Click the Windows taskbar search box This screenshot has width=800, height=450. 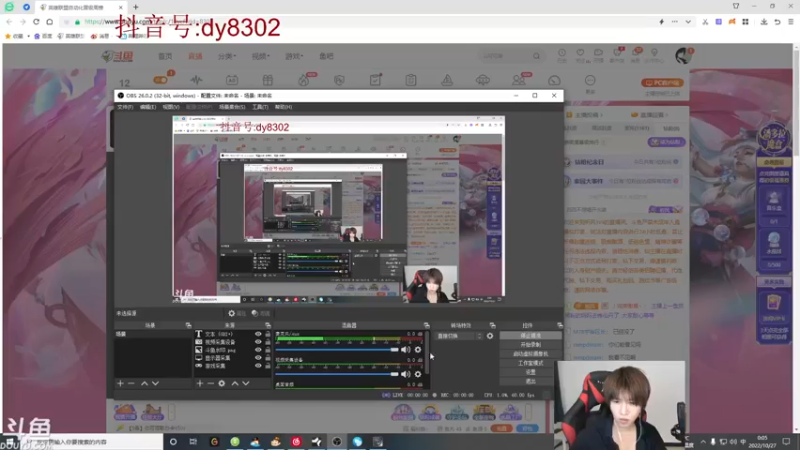pyautogui.click(x=94, y=442)
